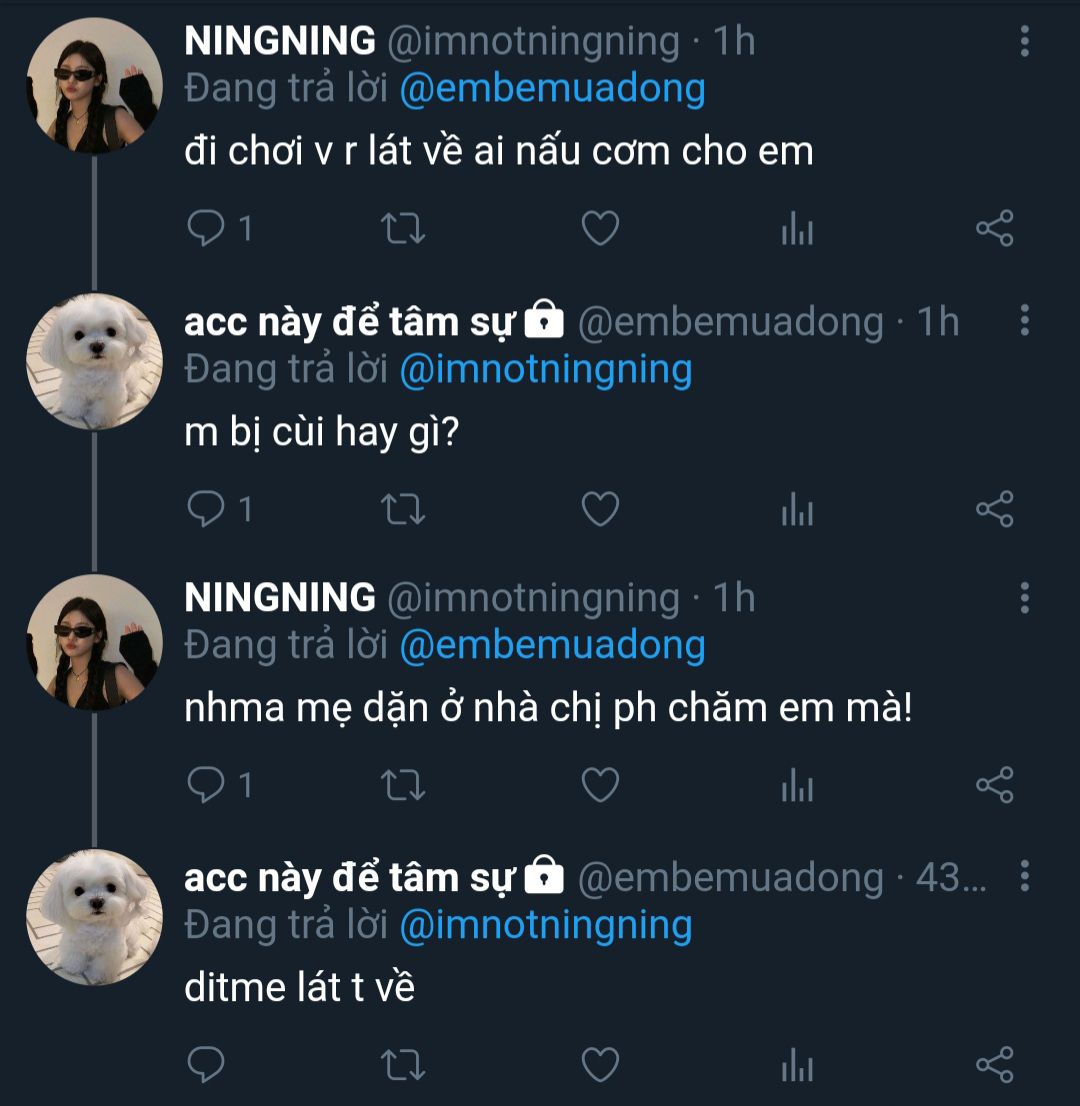Screen dimensions: 1080x1106
Task: Open @imnotningning mention in last tweet
Action: point(545,925)
